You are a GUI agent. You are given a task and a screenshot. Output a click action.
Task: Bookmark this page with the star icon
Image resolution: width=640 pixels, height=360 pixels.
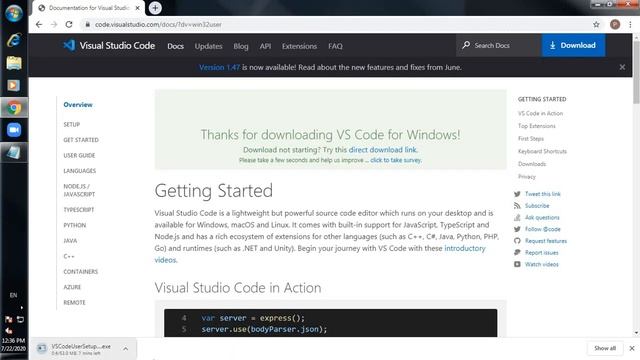click(x=596, y=24)
